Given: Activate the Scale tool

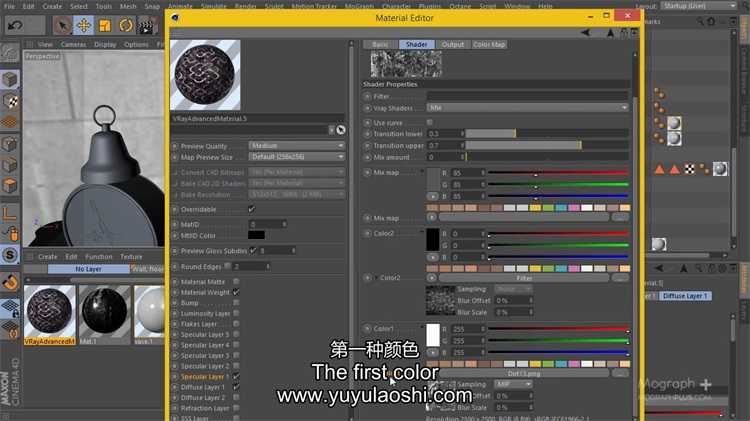Looking at the screenshot, I should 104,25.
